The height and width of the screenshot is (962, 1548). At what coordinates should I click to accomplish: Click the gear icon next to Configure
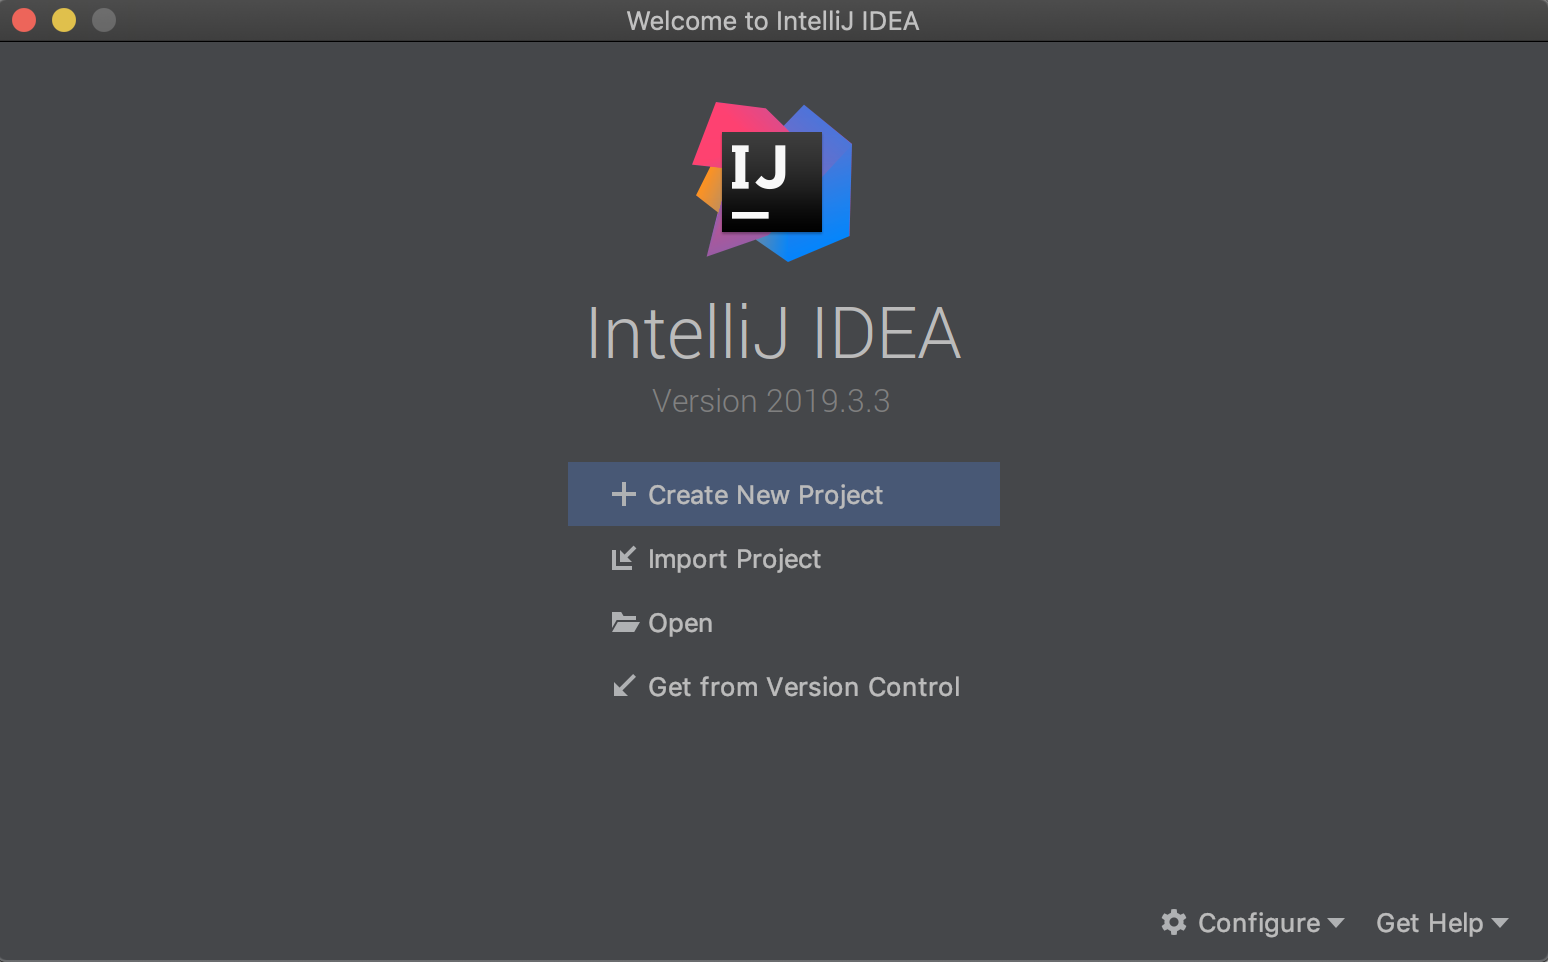pos(1174,922)
